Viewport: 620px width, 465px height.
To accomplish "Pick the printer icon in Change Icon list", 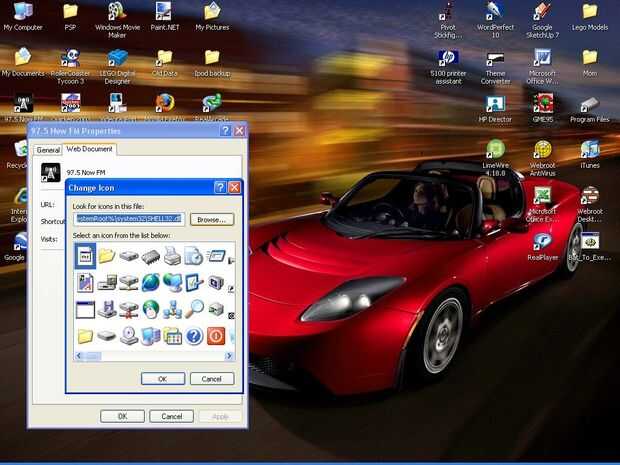I will (x=172, y=256).
